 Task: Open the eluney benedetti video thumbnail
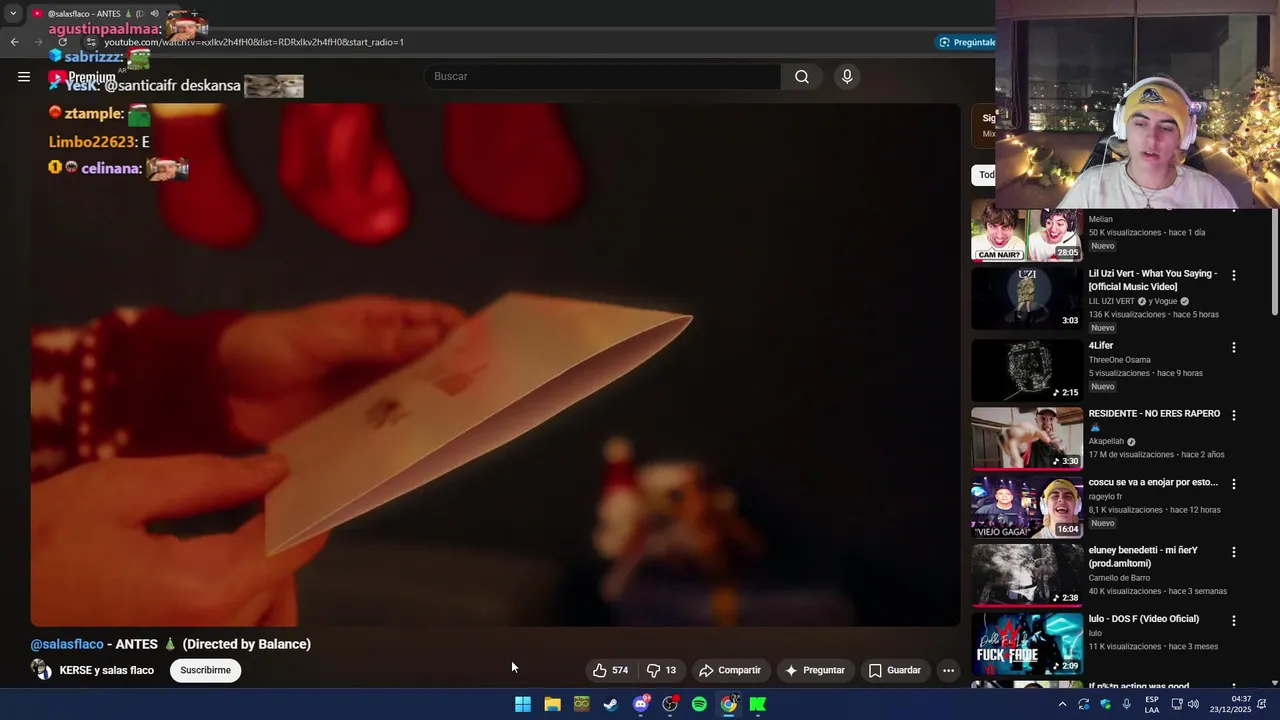tap(1027, 575)
